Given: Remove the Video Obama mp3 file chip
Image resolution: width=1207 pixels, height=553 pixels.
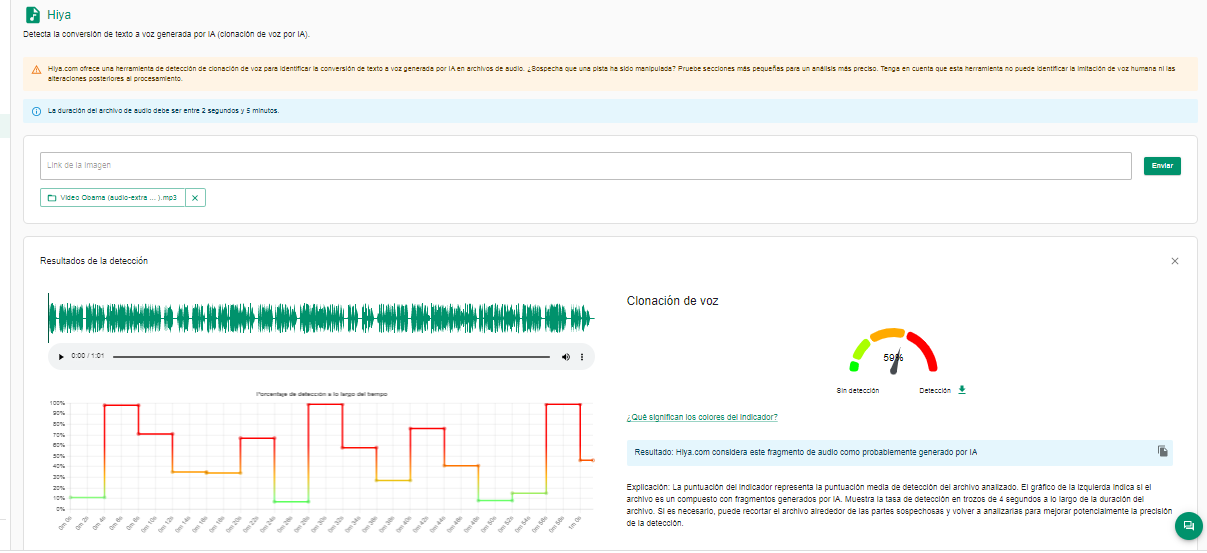Looking at the screenshot, I should click(x=195, y=198).
